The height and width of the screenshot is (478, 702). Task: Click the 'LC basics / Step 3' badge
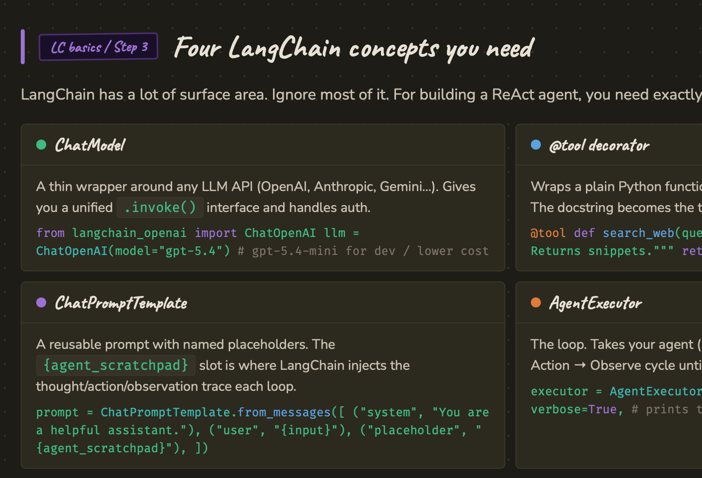[x=98, y=47]
